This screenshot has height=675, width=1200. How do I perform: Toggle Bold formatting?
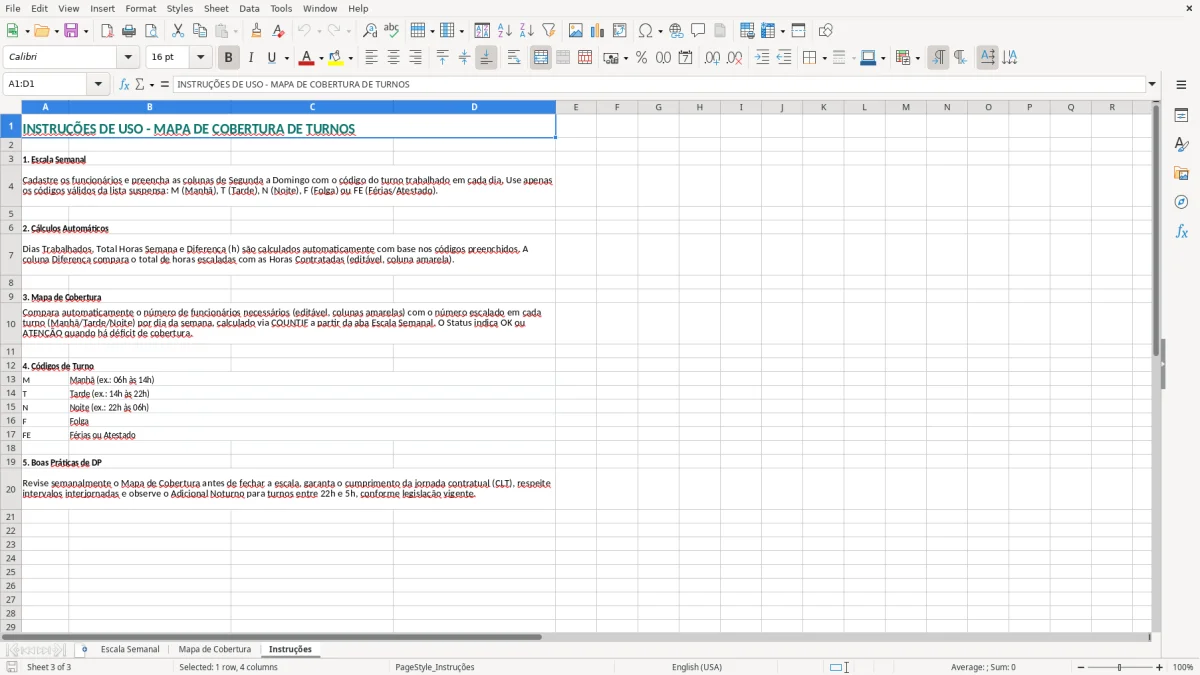tap(228, 58)
